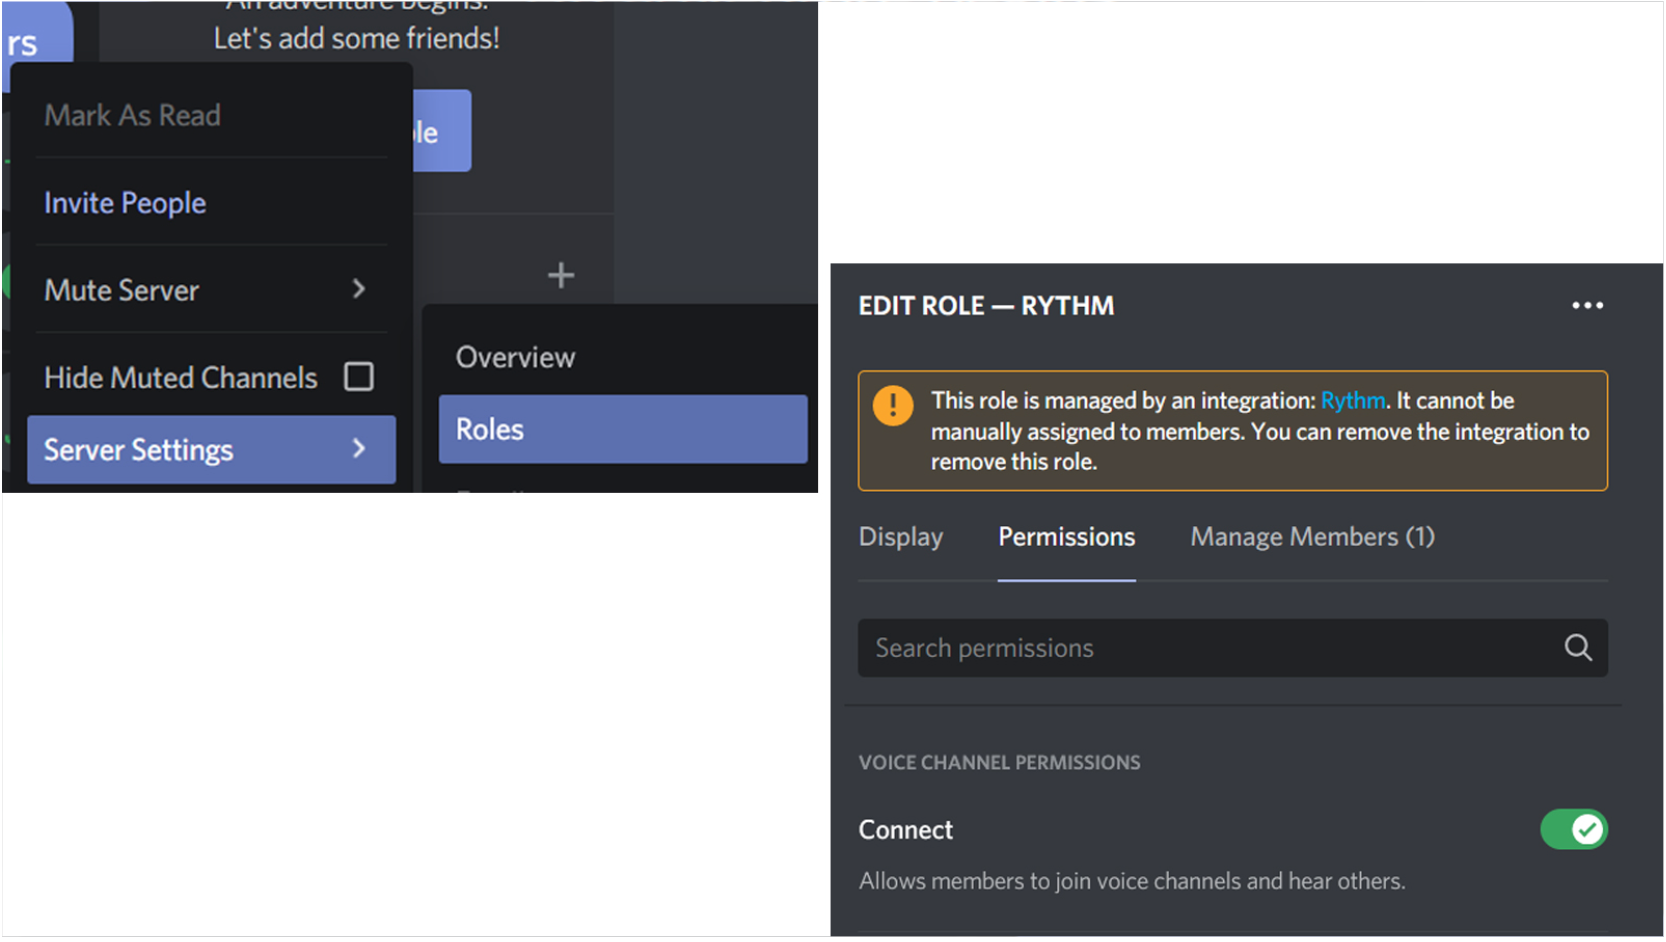Switch to the Display tab
Image resolution: width=1666 pixels, height=942 pixels.
900,537
